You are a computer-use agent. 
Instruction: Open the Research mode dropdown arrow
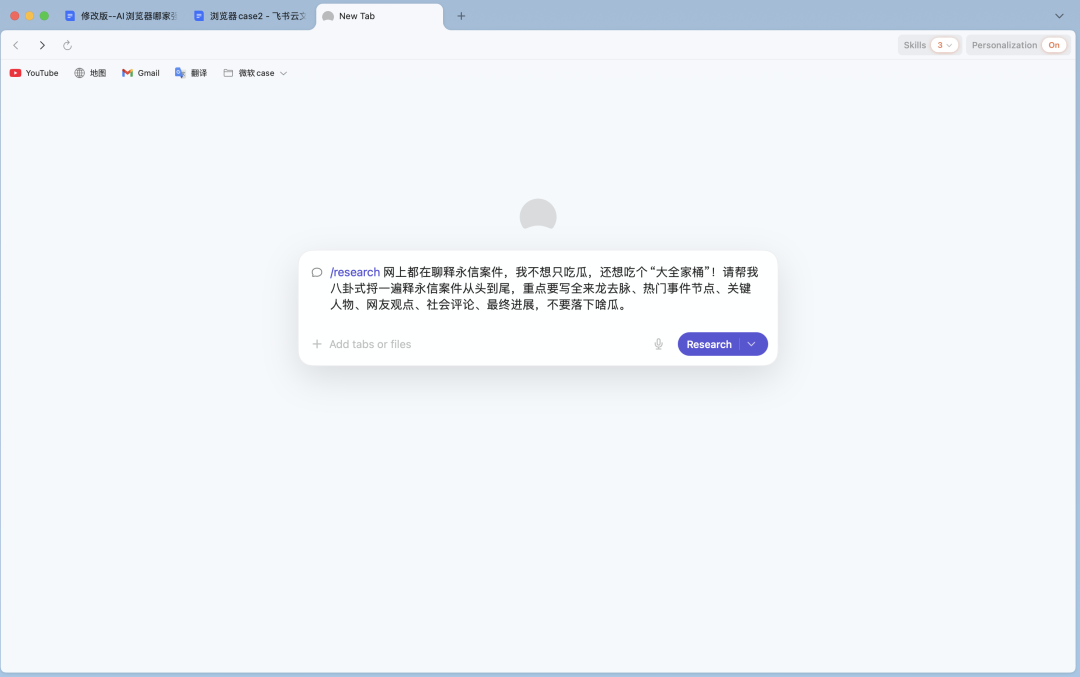click(752, 343)
